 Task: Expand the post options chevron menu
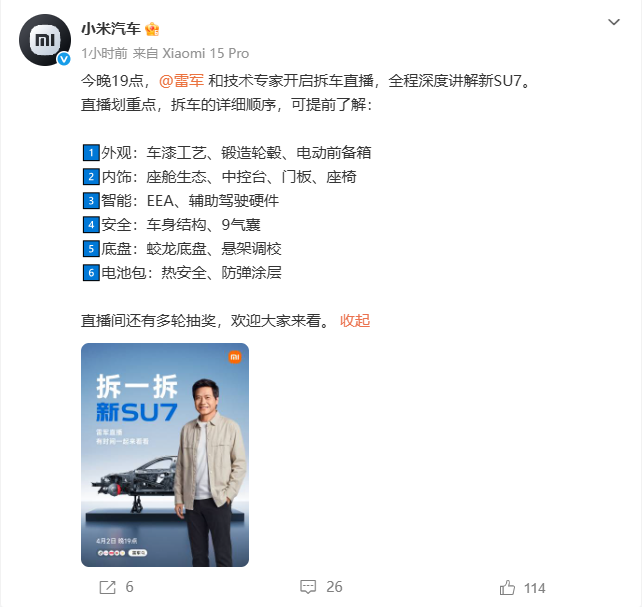click(613, 22)
